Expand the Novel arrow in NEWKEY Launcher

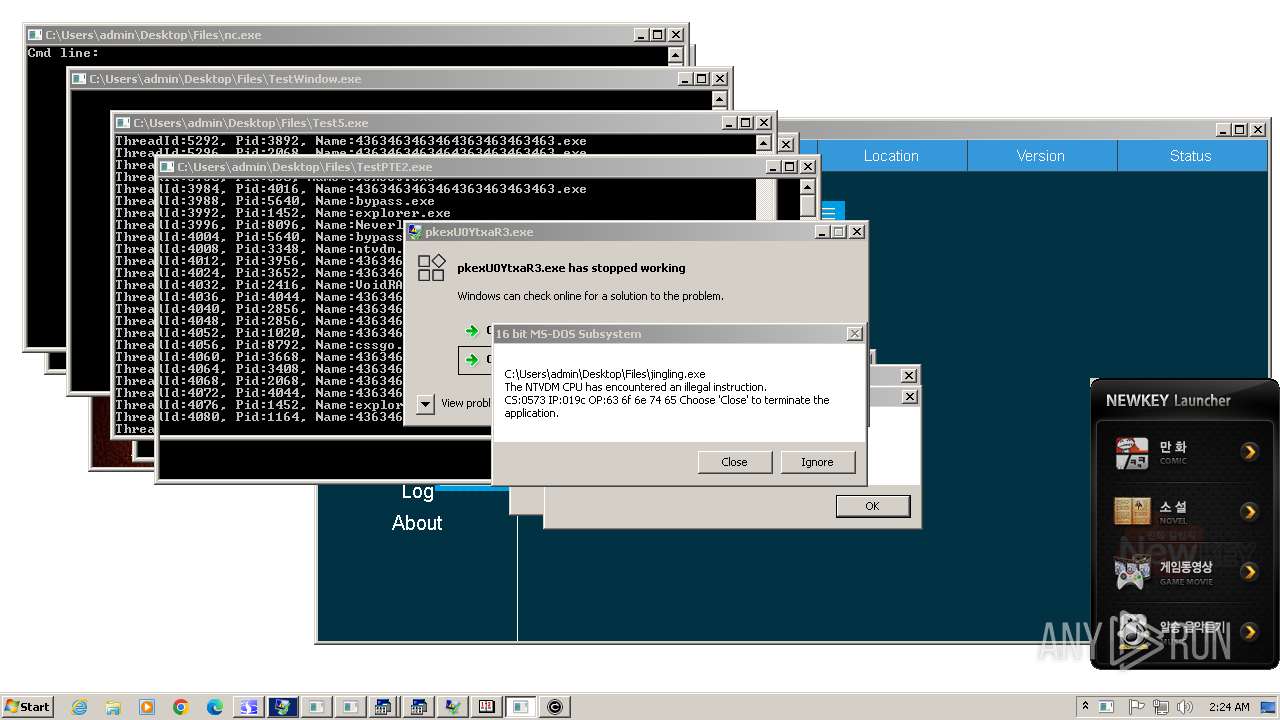tap(1249, 512)
